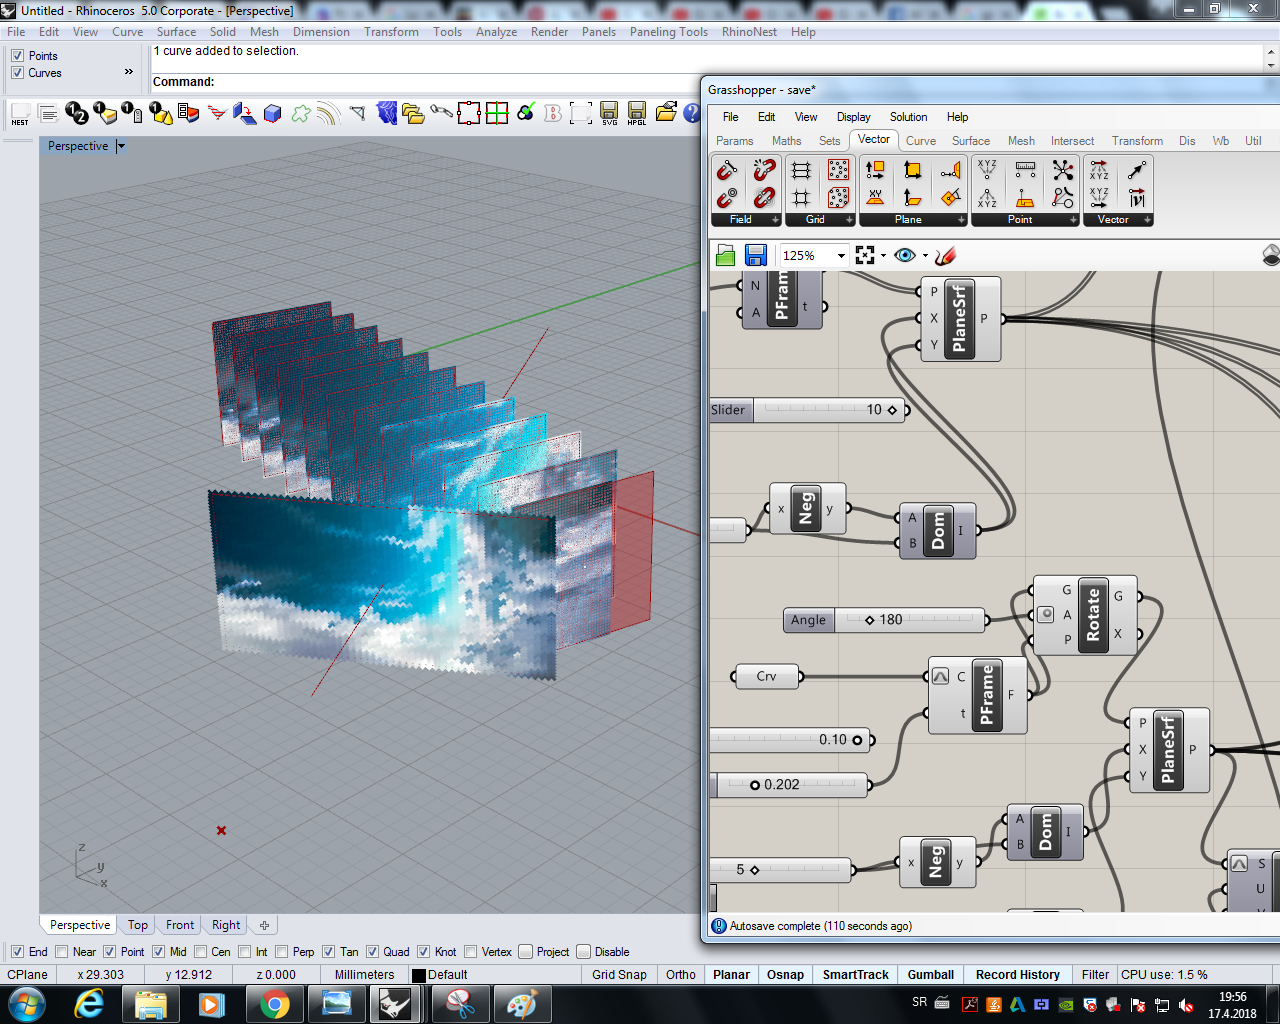This screenshot has width=1280, height=1024.
Task: Select the top-right dotted square populate icon in the Grid panel
Action: 839,170
